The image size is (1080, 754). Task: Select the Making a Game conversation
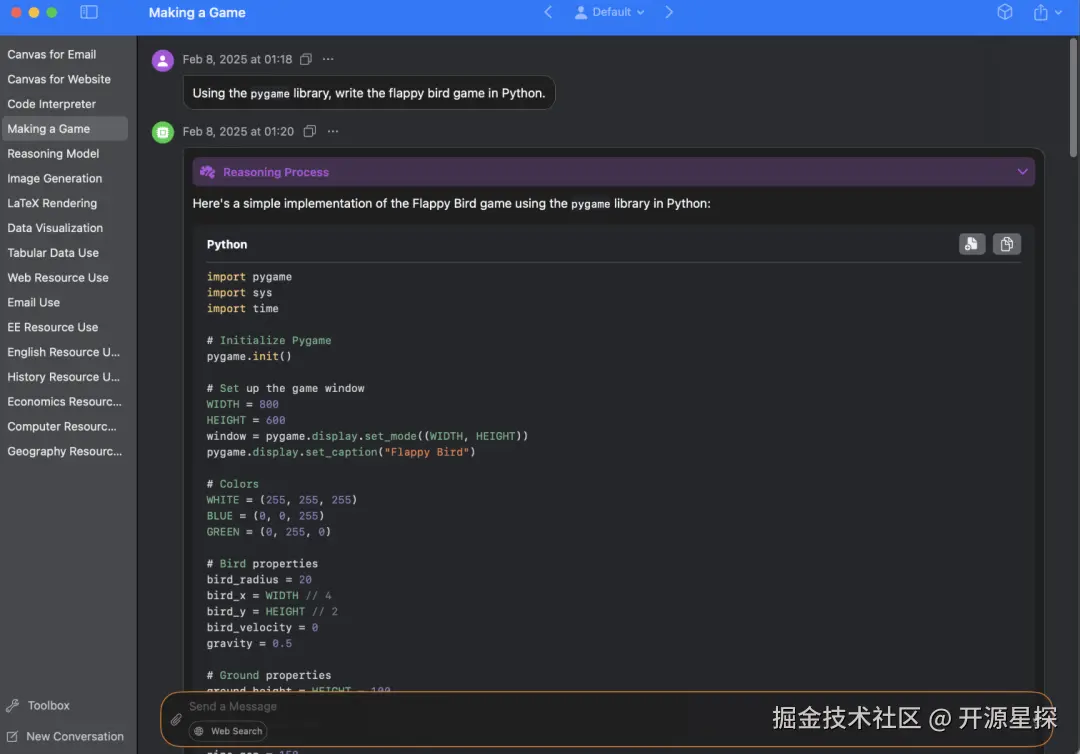pos(64,129)
